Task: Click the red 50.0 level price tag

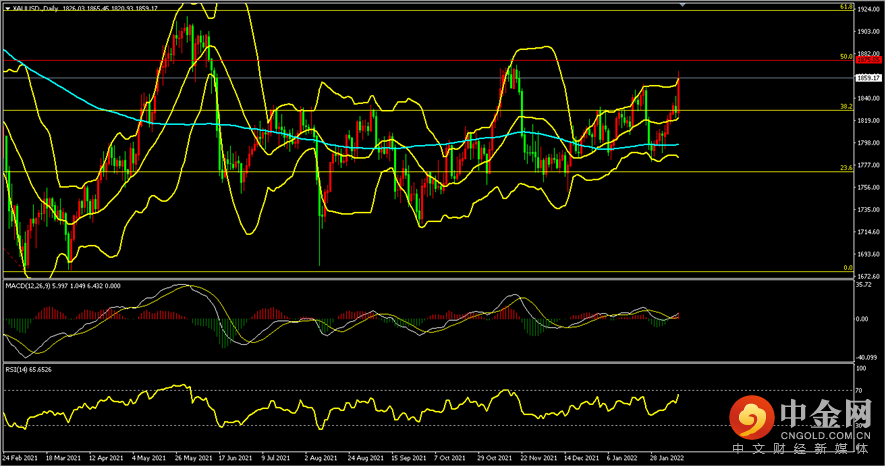Action: point(868,60)
